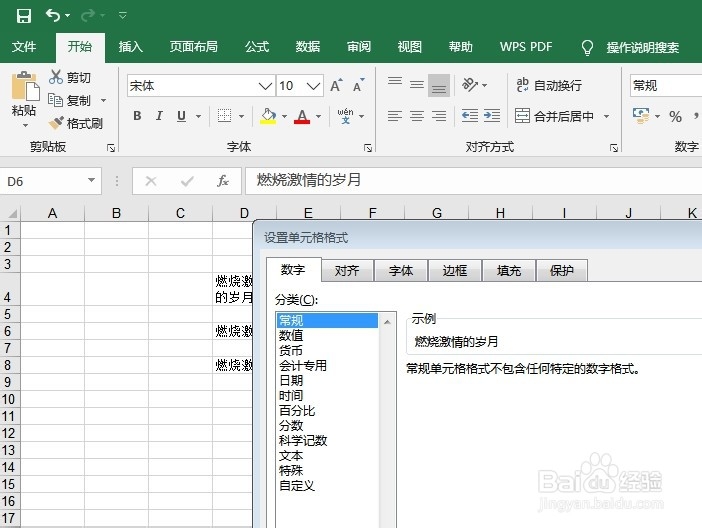
Task: Open the 帮助 ribbon tab
Action: pyautogui.click(x=461, y=47)
